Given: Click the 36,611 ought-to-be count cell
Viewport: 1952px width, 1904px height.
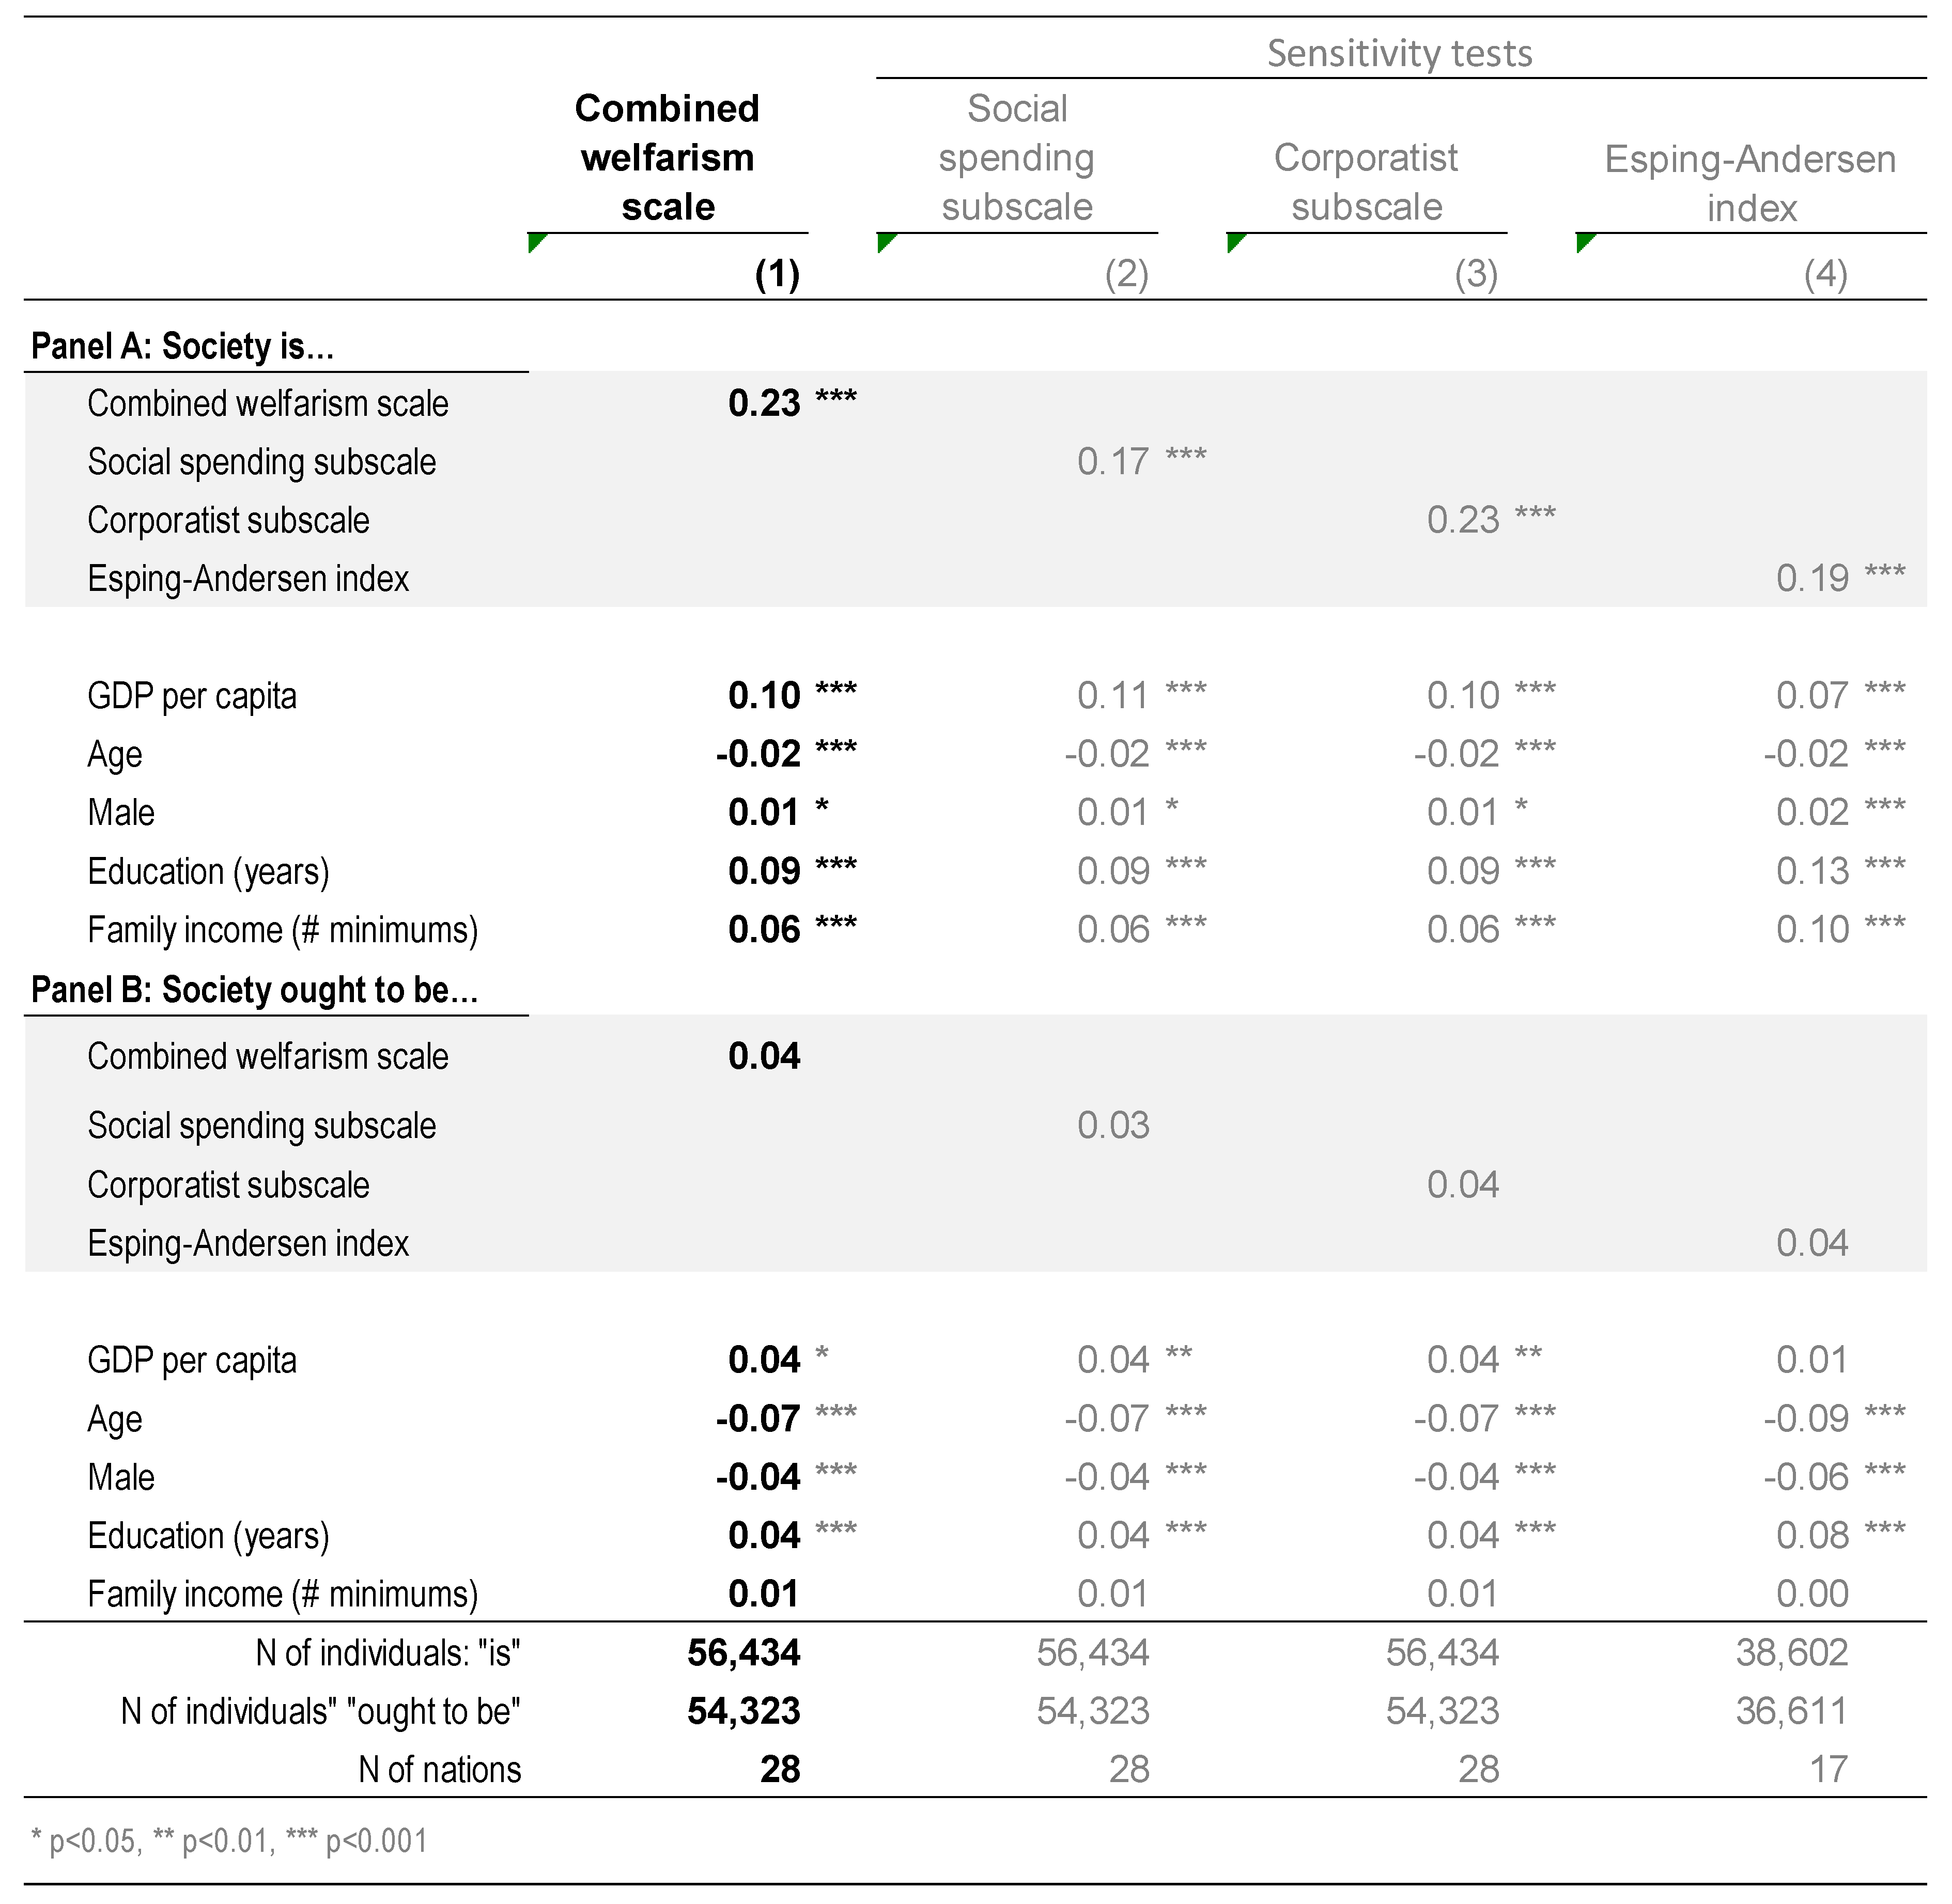Looking at the screenshot, I should click(x=1791, y=1711).
